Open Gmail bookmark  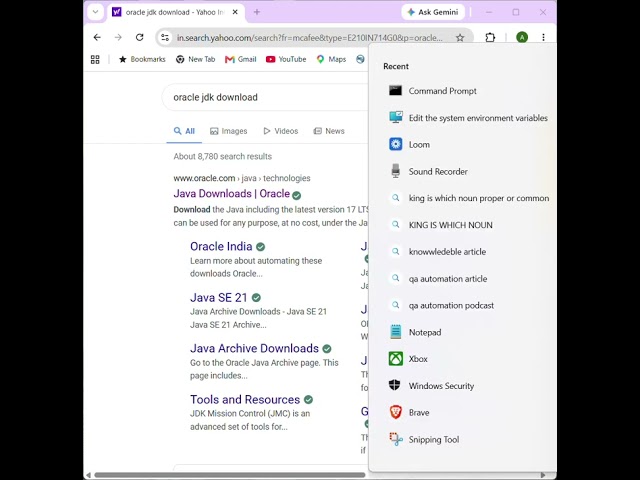click(x=241, y=59)
